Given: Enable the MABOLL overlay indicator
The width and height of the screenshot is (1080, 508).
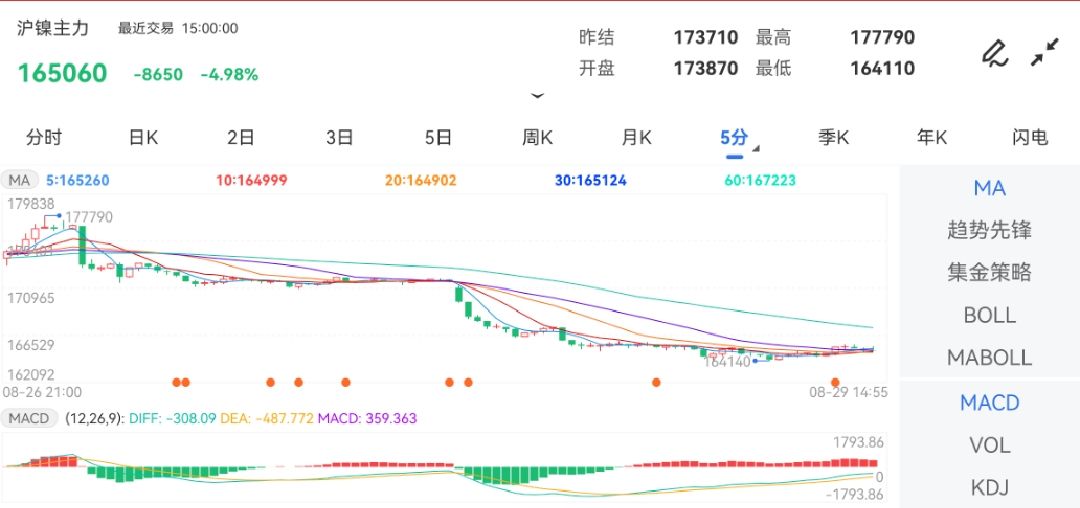Looking at the screenshot, I should 989,357.
